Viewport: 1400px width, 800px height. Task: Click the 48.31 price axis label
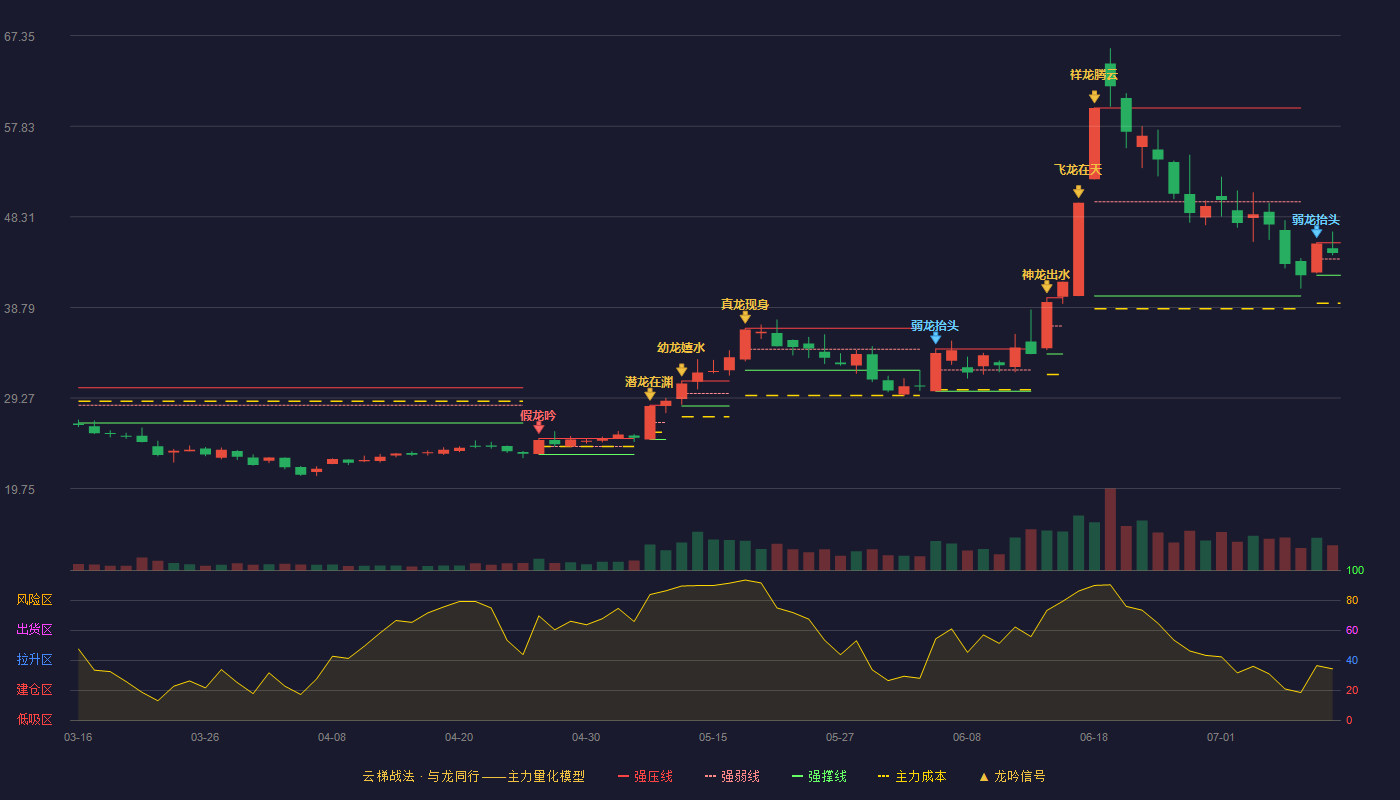(x=19, y=218)
